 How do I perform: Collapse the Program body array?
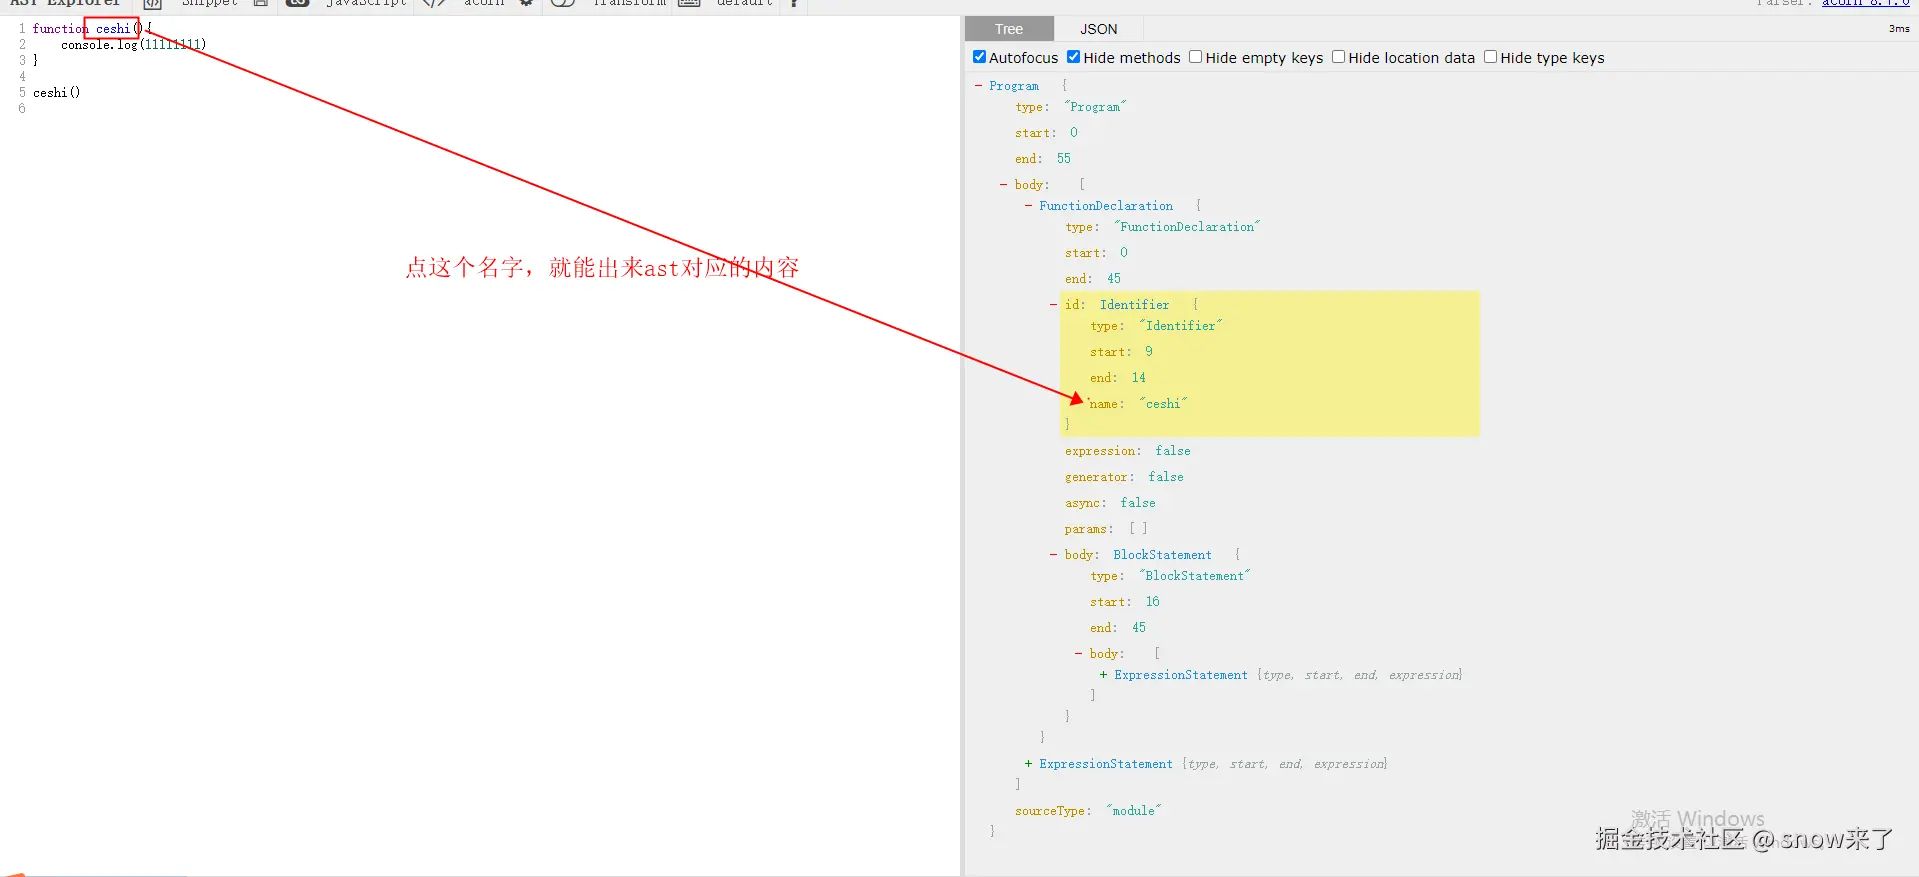coord(1003,185)
